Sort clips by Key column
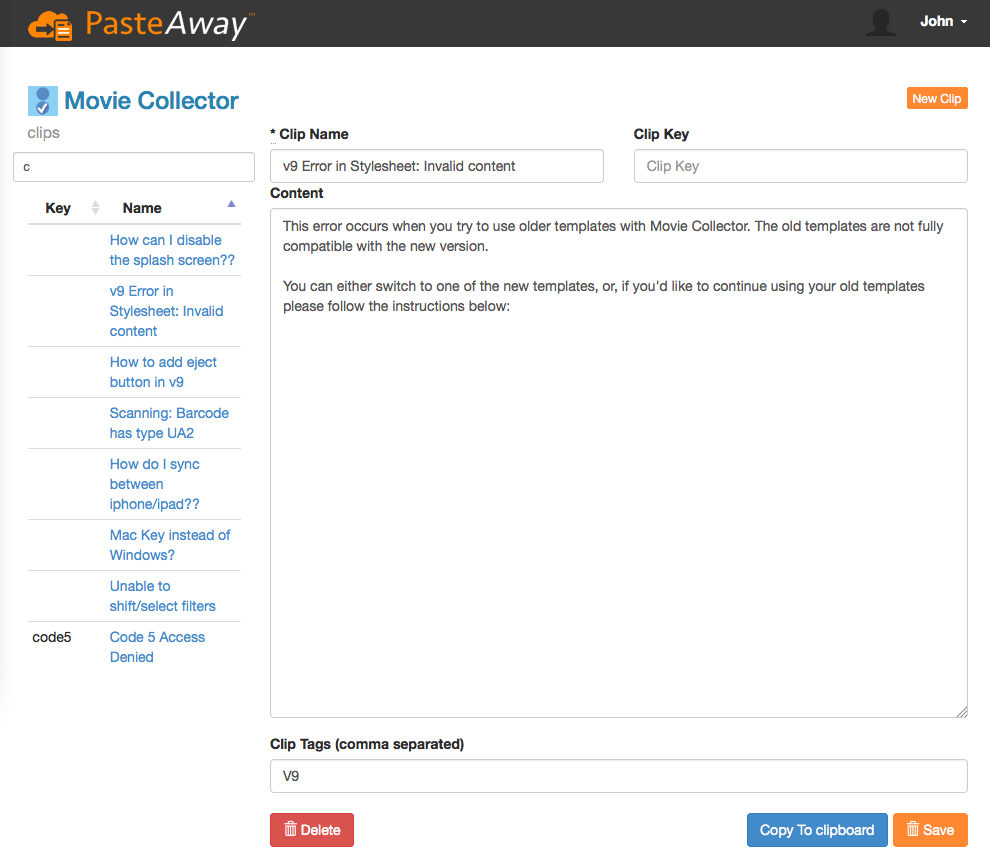 click(64, 208)
